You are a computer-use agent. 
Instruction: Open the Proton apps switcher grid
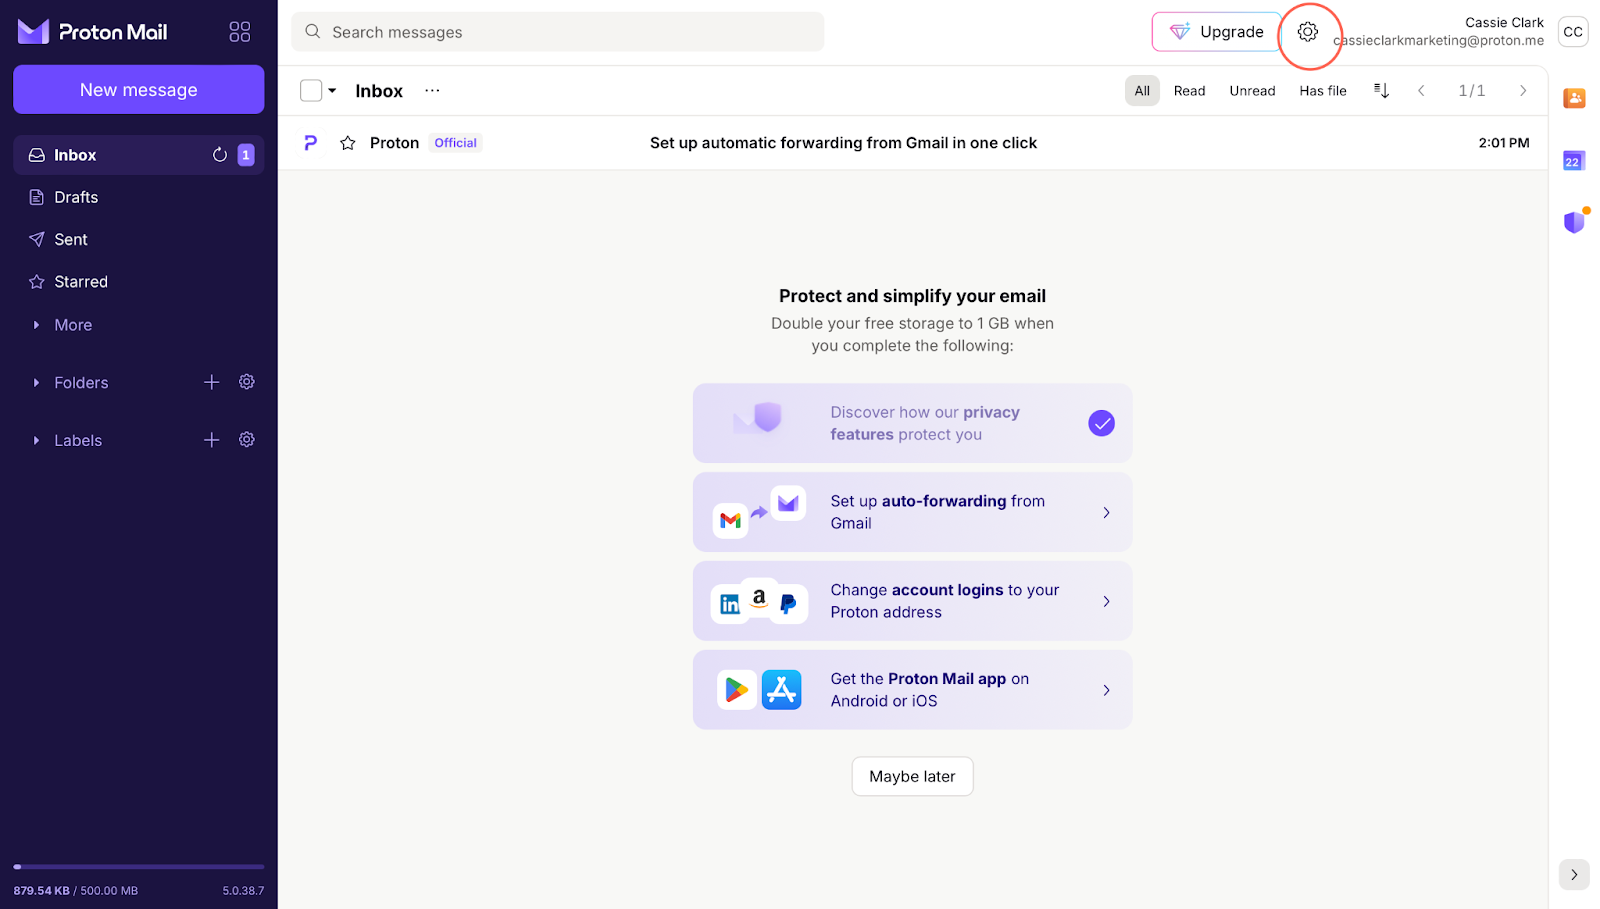coord(240,32)
